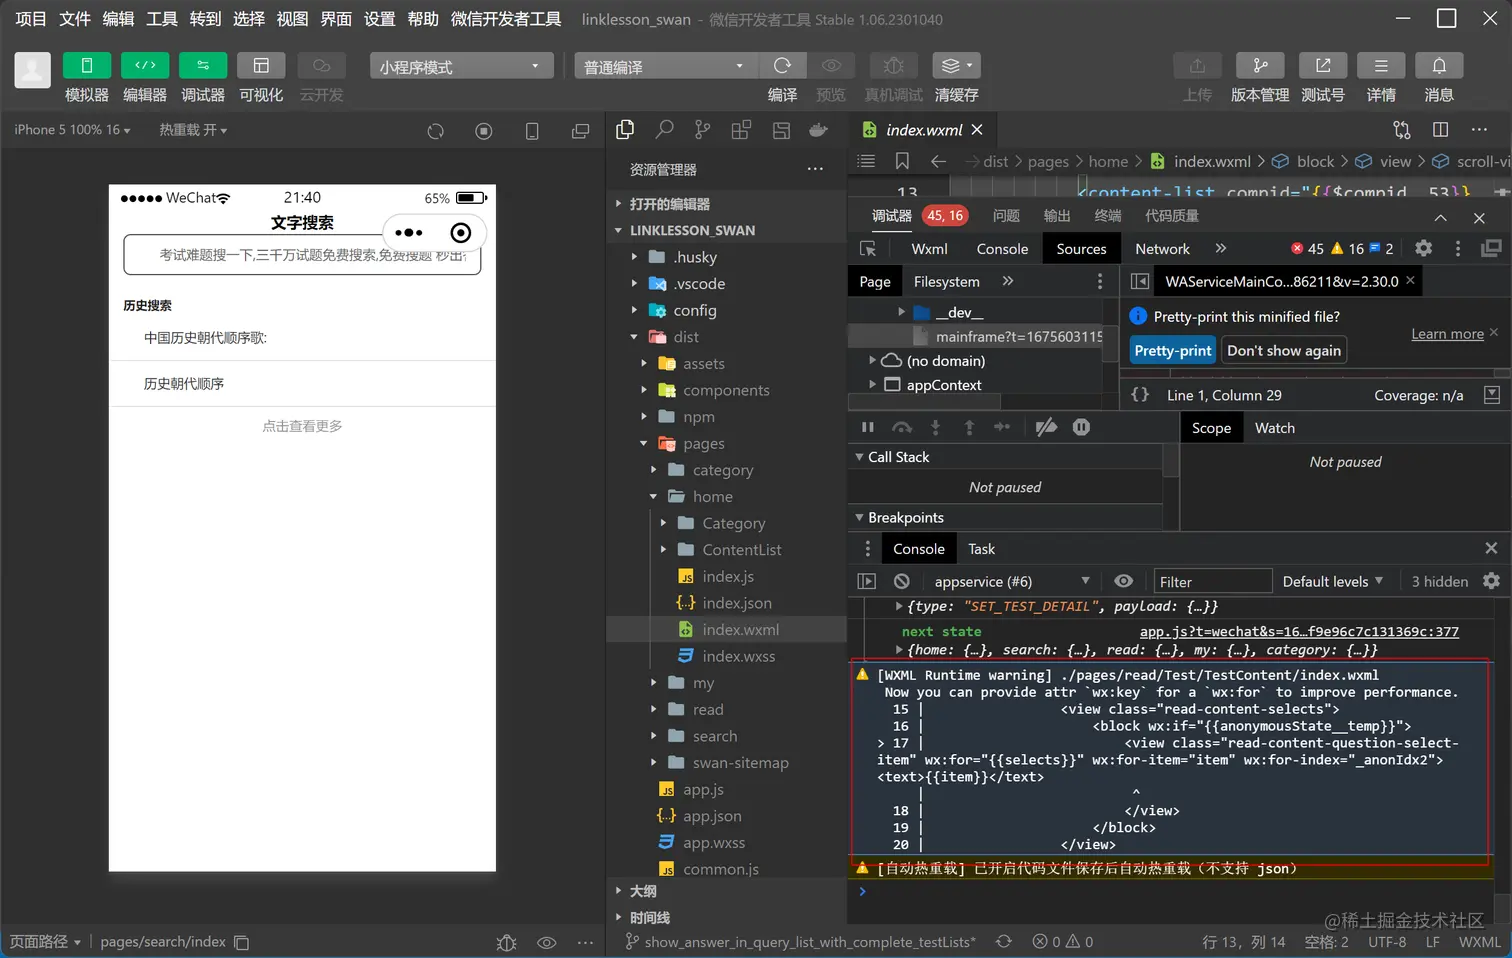This screenshot has width=1512, height=958.
Task: Open the visualization (可视化) panel
Action: tap(261, 65)
